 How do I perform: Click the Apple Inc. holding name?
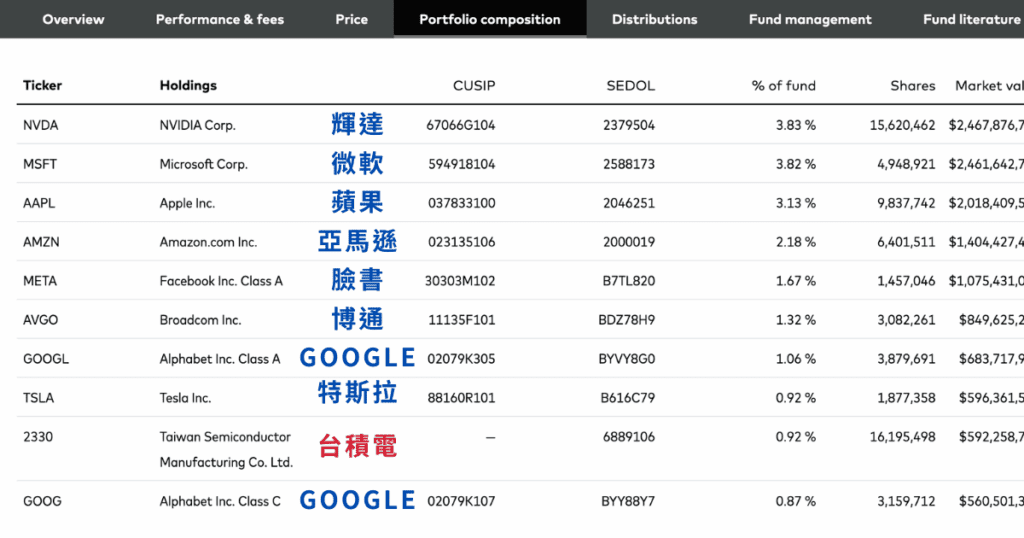[187, 203]
